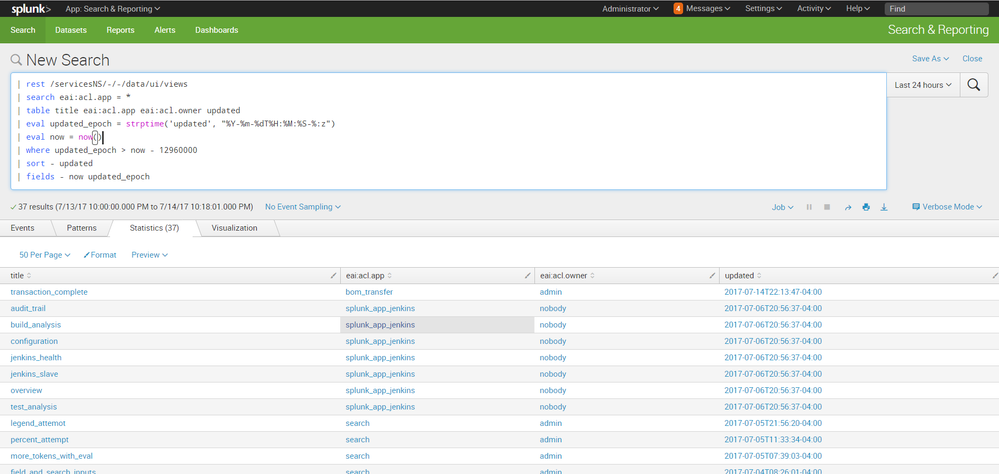Image resolution: width=999 pixels, height=474 pixels.
Task: Open Format options
Action: coord(100,255)
